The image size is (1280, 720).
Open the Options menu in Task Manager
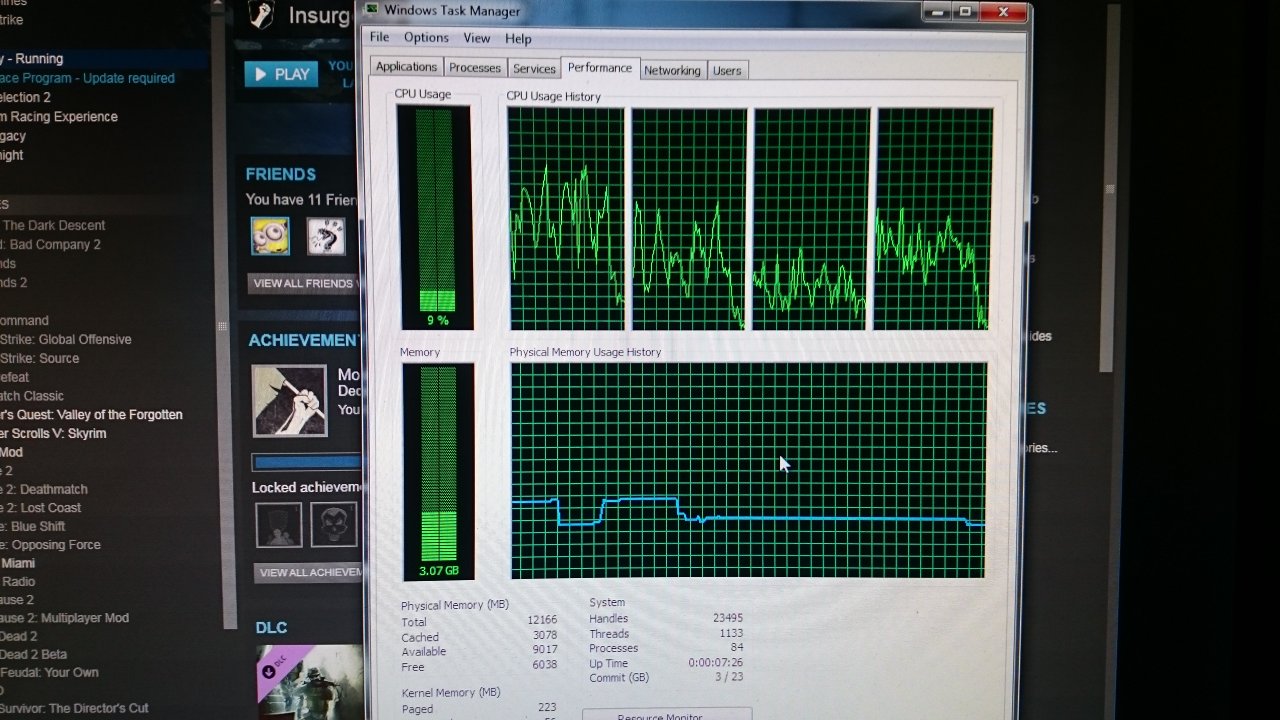pos(426,37)
